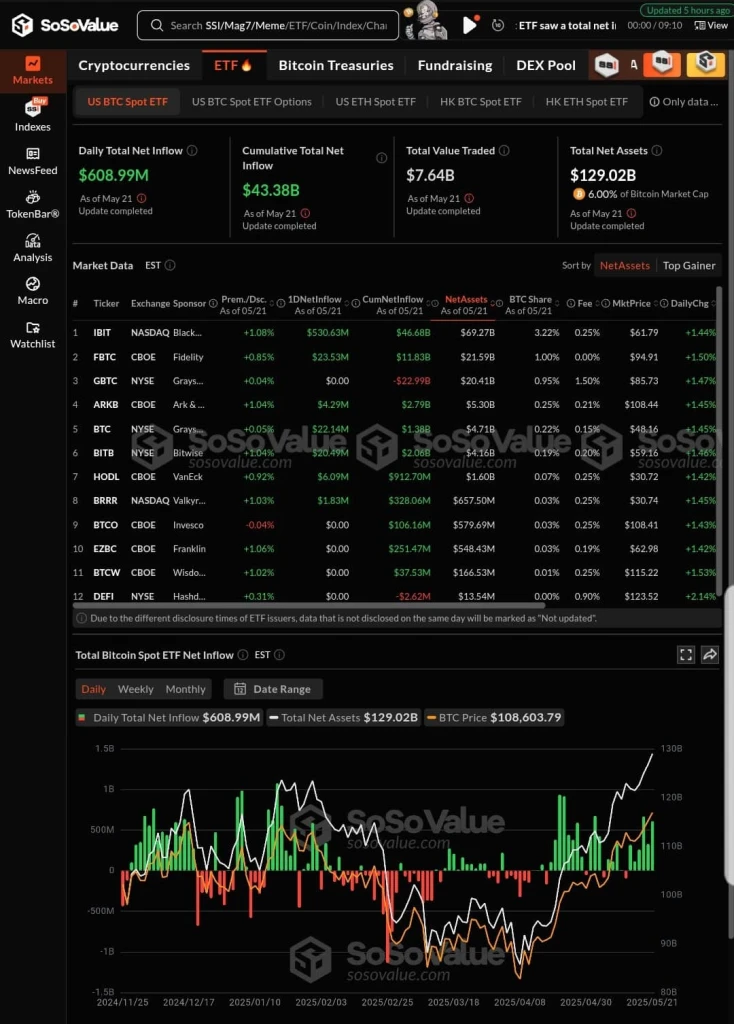This screenshot has height=1024, width=734.
Task: Sort by CumNetInflow column header
Action: 396,304
